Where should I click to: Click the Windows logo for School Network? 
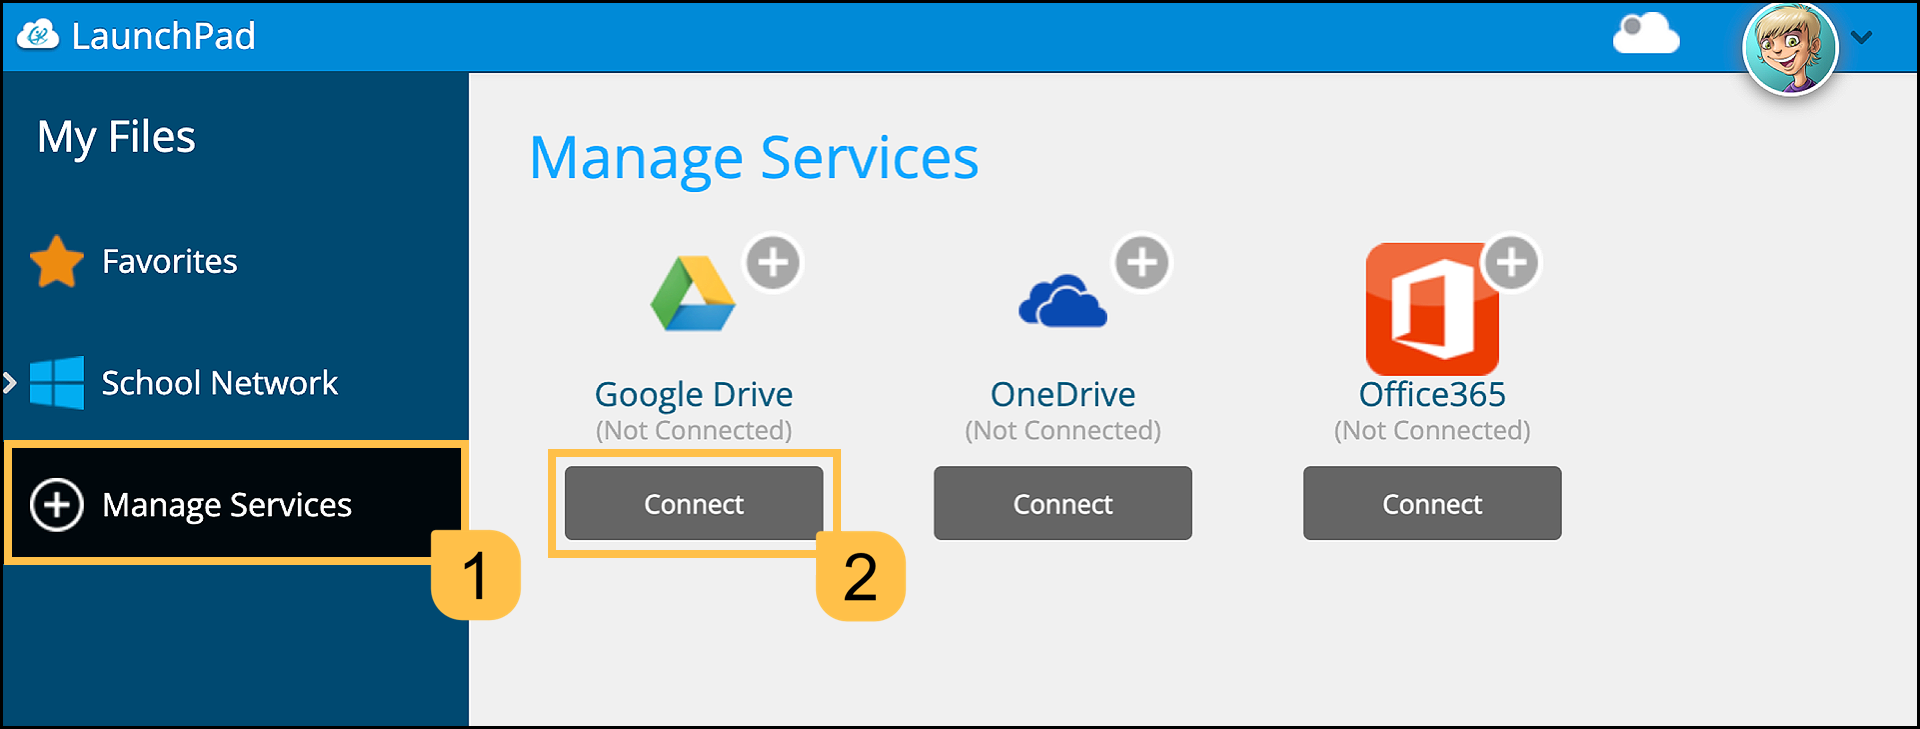(x=57, y=383)
